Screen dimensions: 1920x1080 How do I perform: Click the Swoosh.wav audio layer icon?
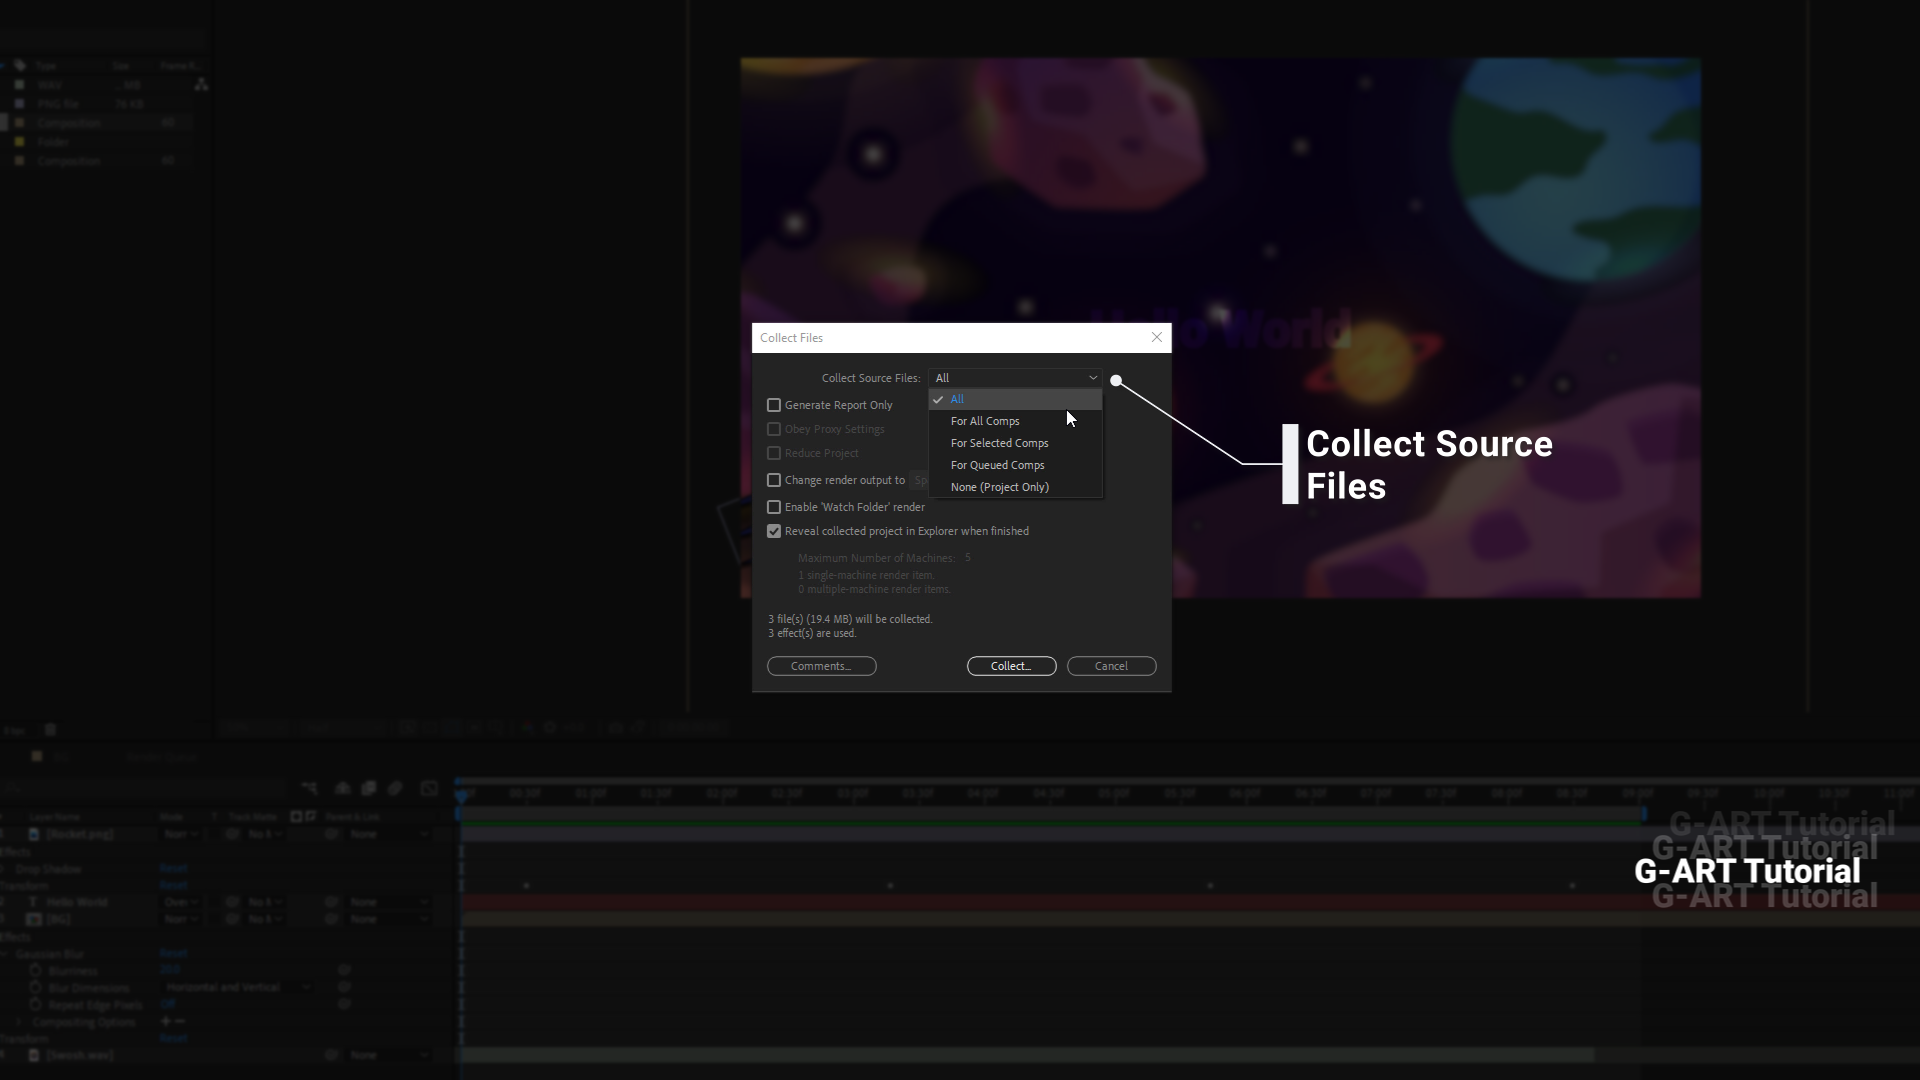pos(33,1055)
